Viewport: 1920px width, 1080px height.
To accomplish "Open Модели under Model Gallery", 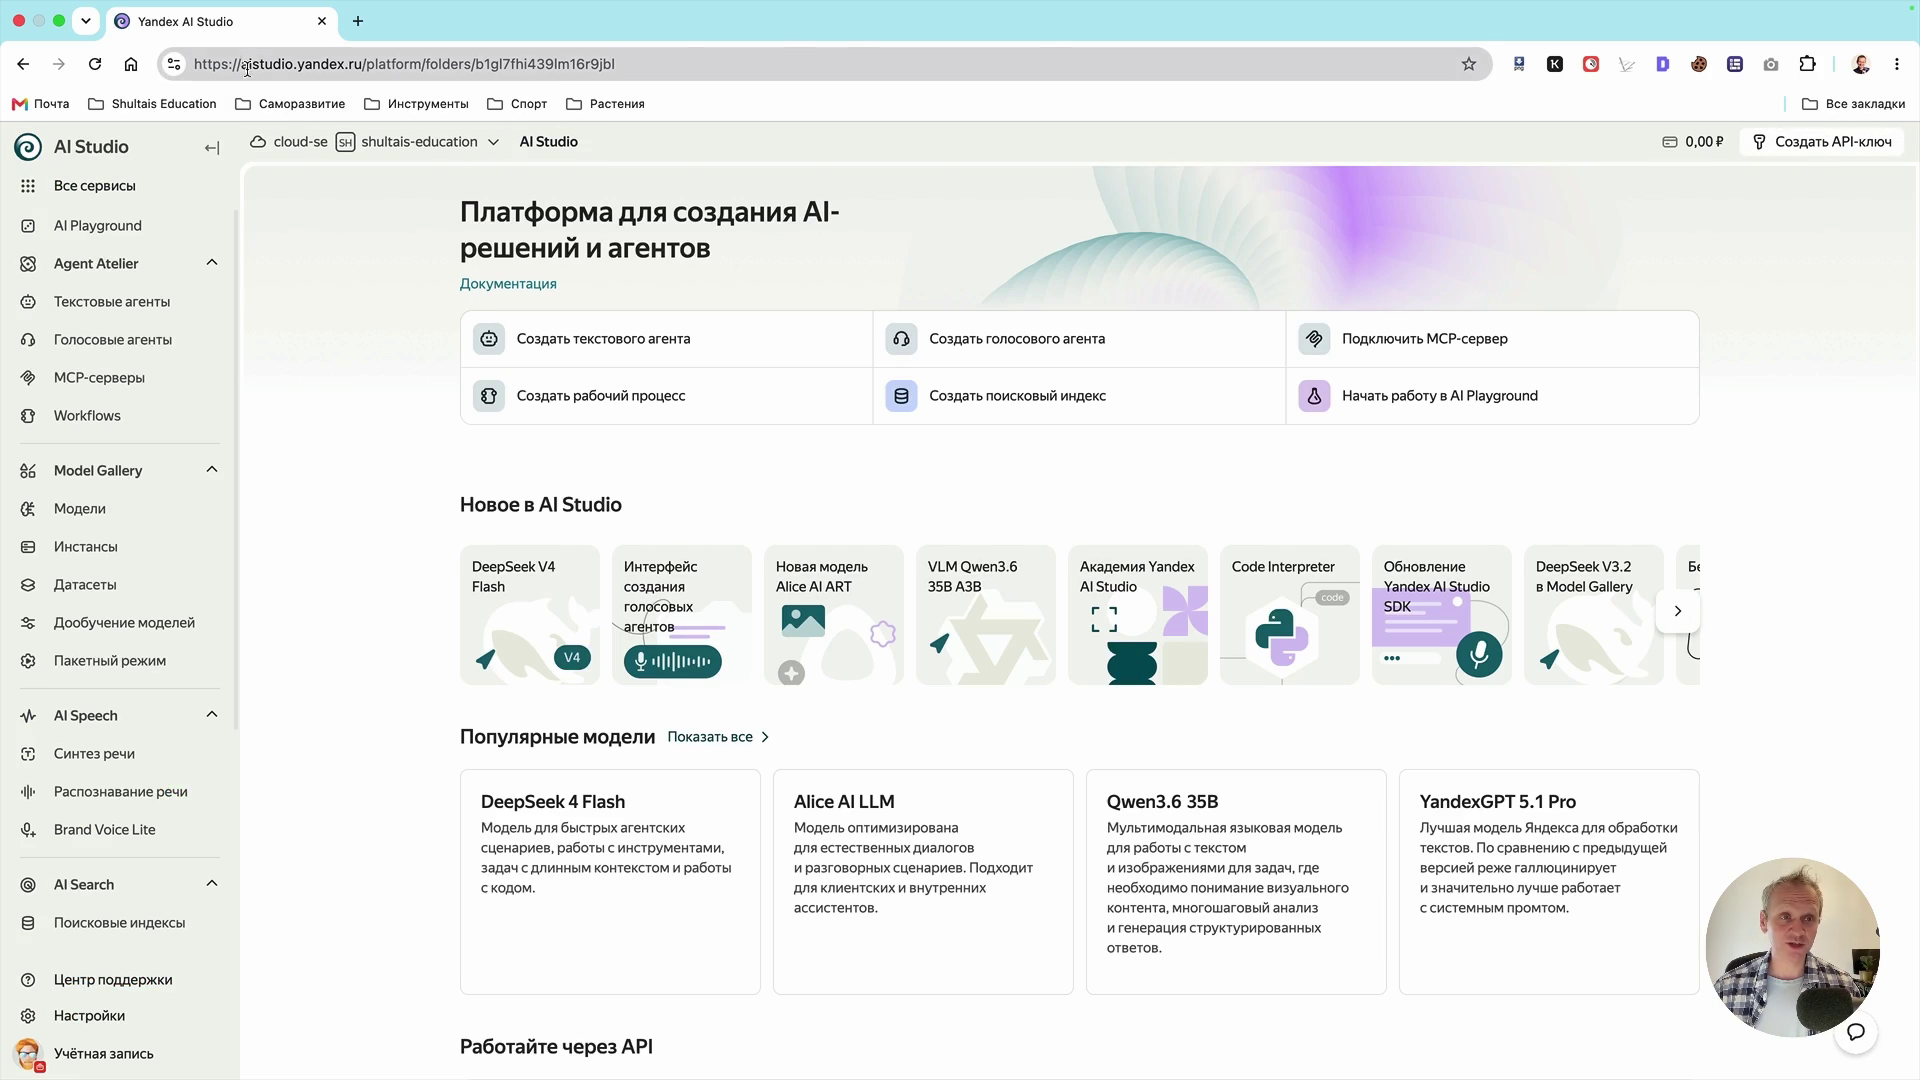I will pyautogui.click(x=80, y=509).
